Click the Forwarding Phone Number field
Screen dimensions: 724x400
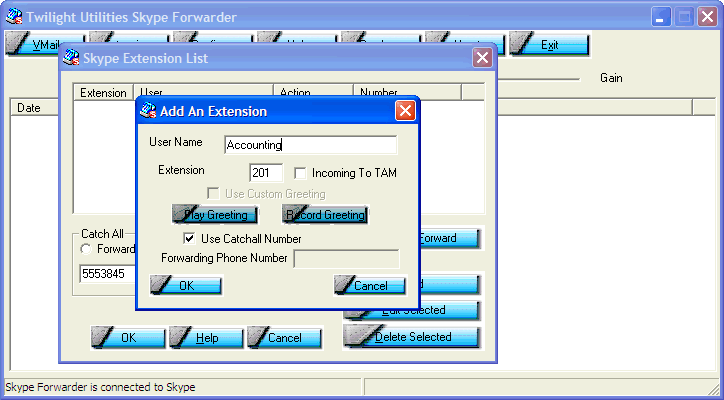(346, 259)
